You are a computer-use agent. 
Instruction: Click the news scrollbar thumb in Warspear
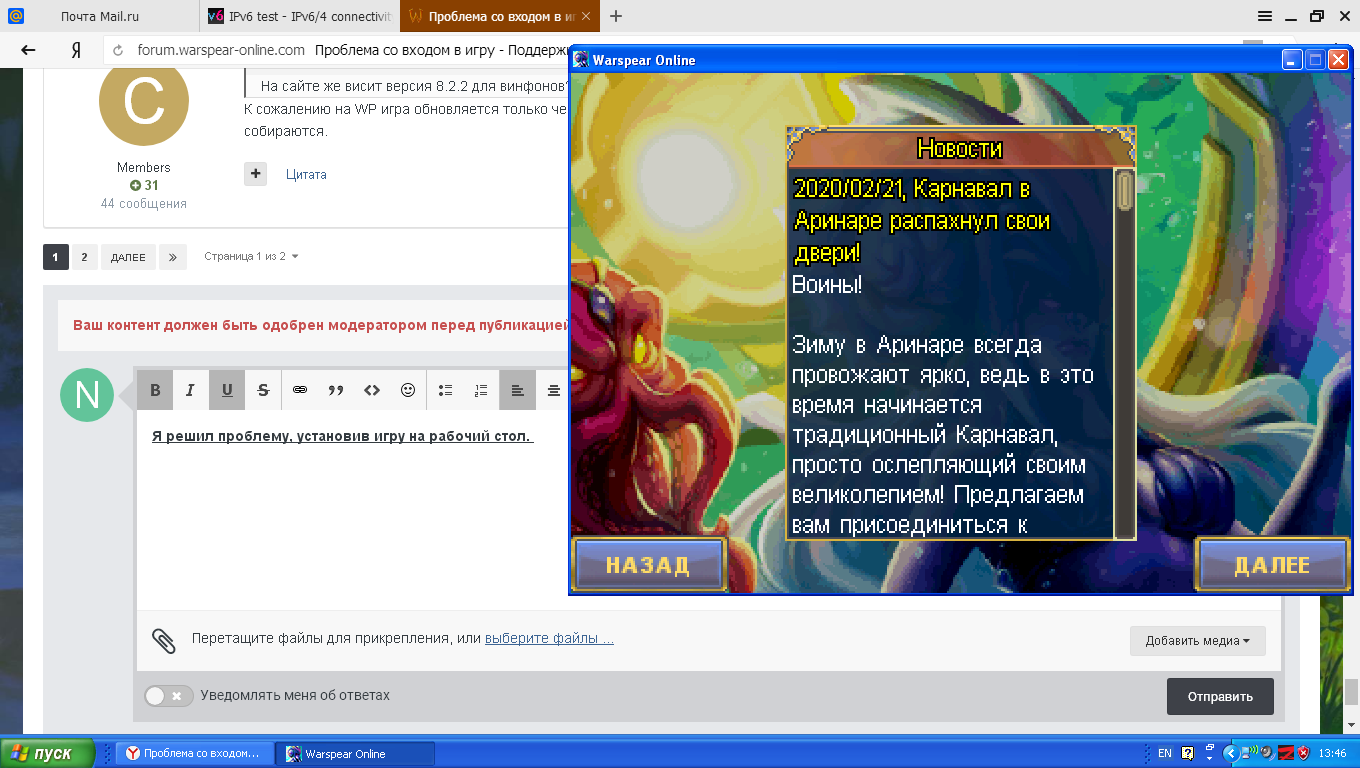[1125, 191]
